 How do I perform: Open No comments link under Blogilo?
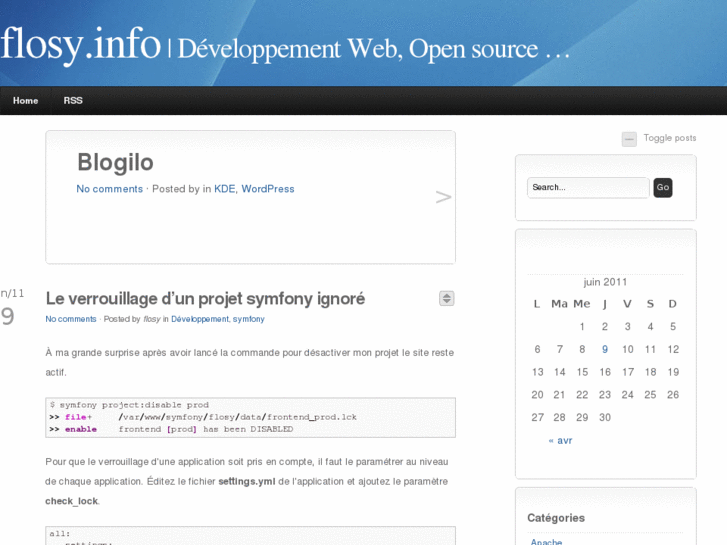pos(109,189)
